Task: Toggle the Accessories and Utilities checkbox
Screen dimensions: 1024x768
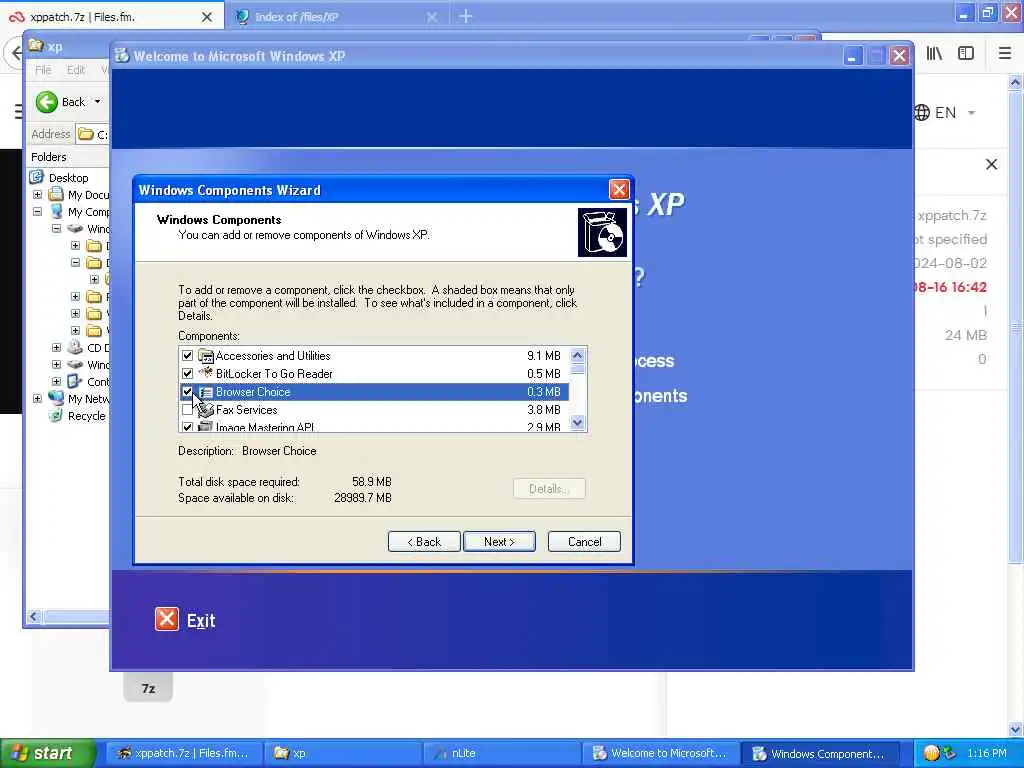Action: tap(187, 356)
